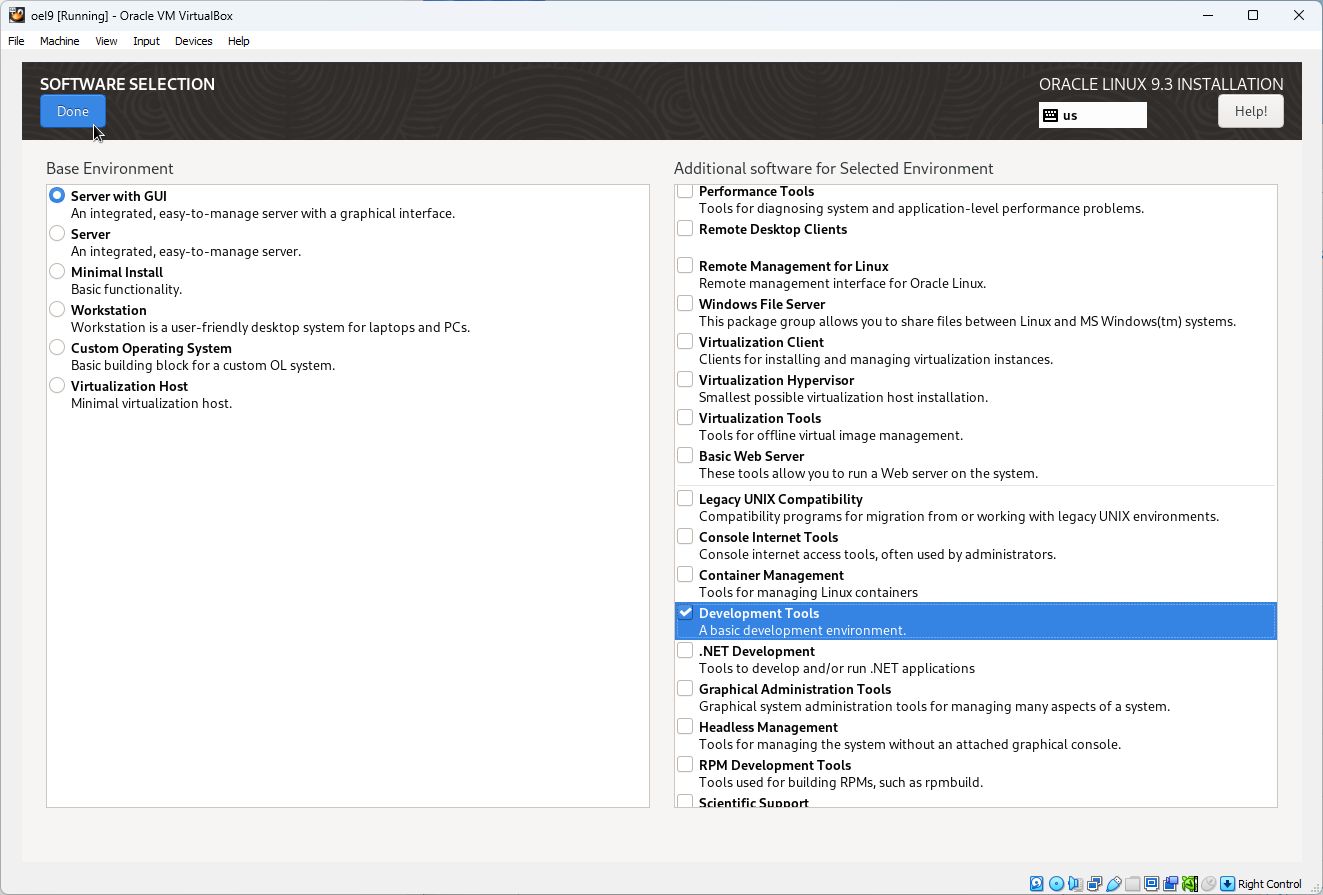Tick the Legacy UNIX Compatibility checkbox
The width and height of the screenshot is (1323, 895).
685,498
